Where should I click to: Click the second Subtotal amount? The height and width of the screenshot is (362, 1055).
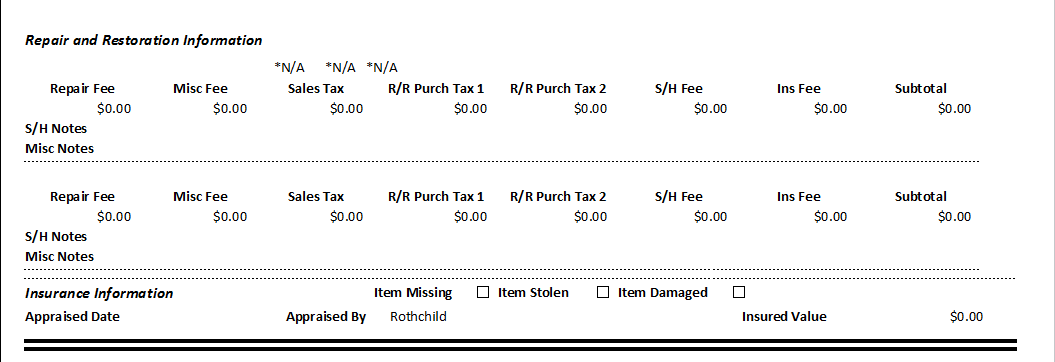pos(954,217)
